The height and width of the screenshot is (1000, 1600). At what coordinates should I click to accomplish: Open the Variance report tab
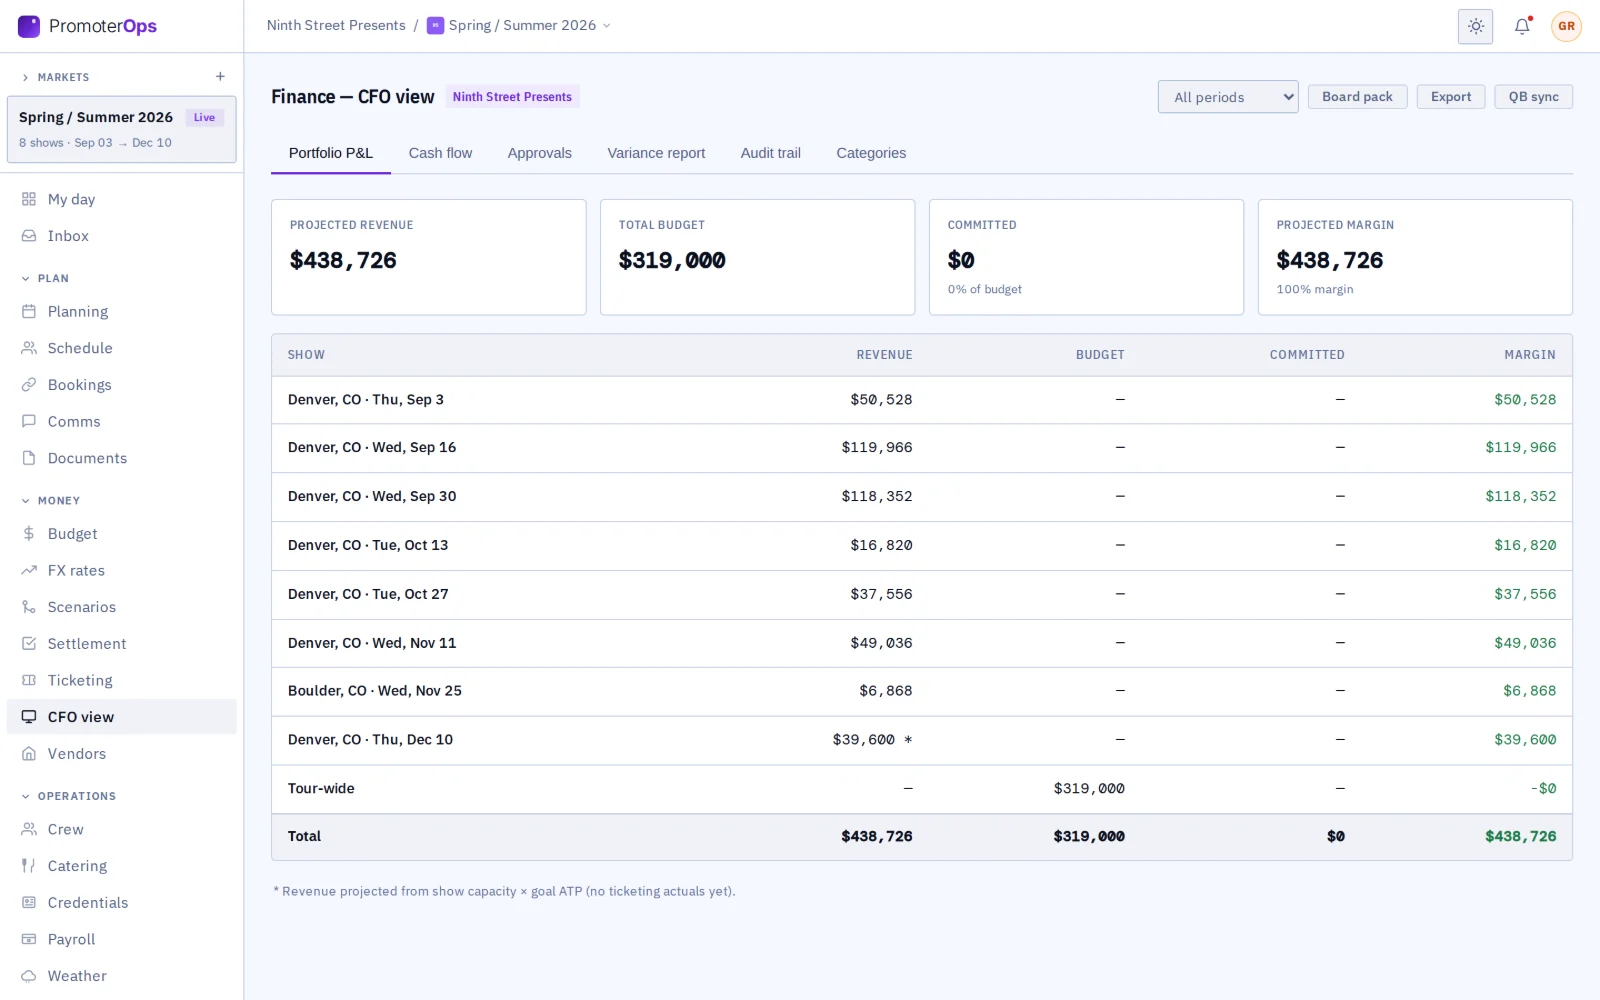click(x=656, y=153)
